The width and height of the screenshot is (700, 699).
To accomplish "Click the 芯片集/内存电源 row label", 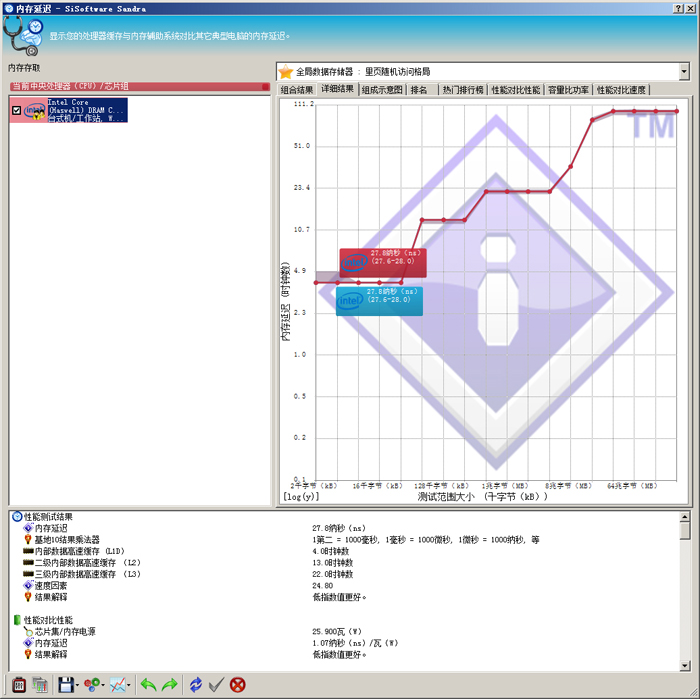I will [x=65, y=631].
